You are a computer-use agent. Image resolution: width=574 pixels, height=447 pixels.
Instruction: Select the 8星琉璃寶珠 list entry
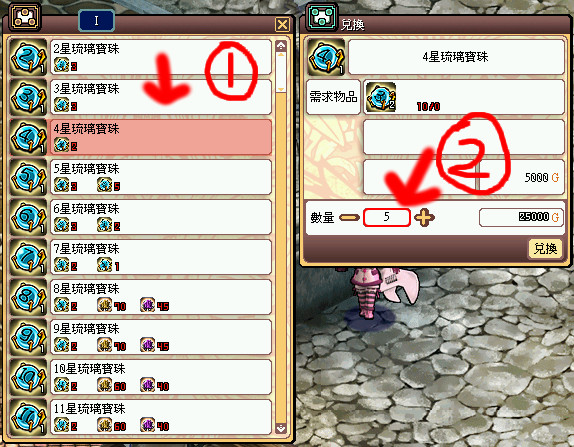pyautogui.click(x=161, y=297)
